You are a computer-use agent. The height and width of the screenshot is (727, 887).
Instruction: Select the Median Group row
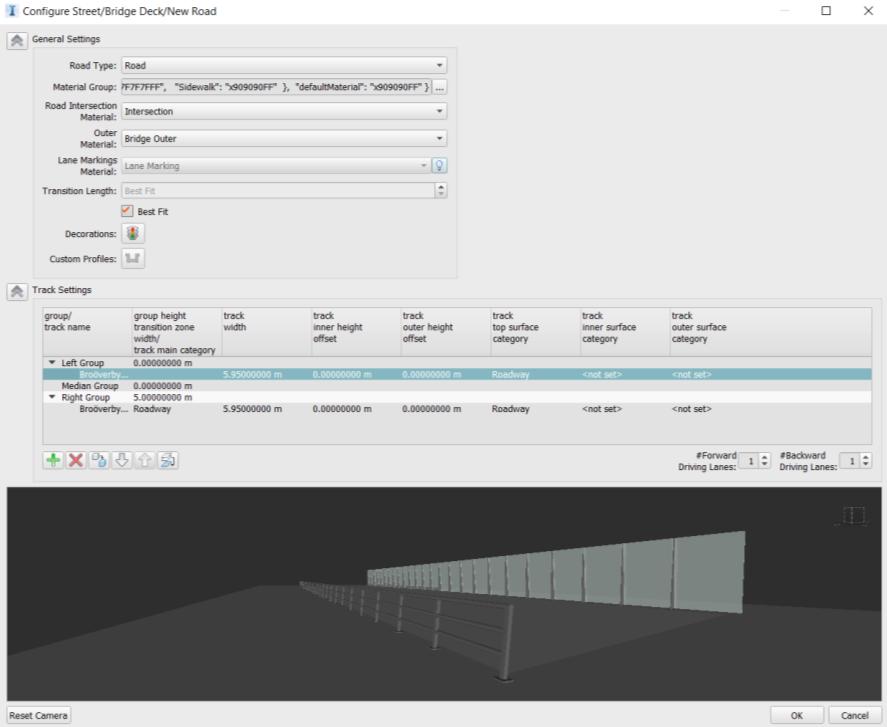click(x=457, y=386)
